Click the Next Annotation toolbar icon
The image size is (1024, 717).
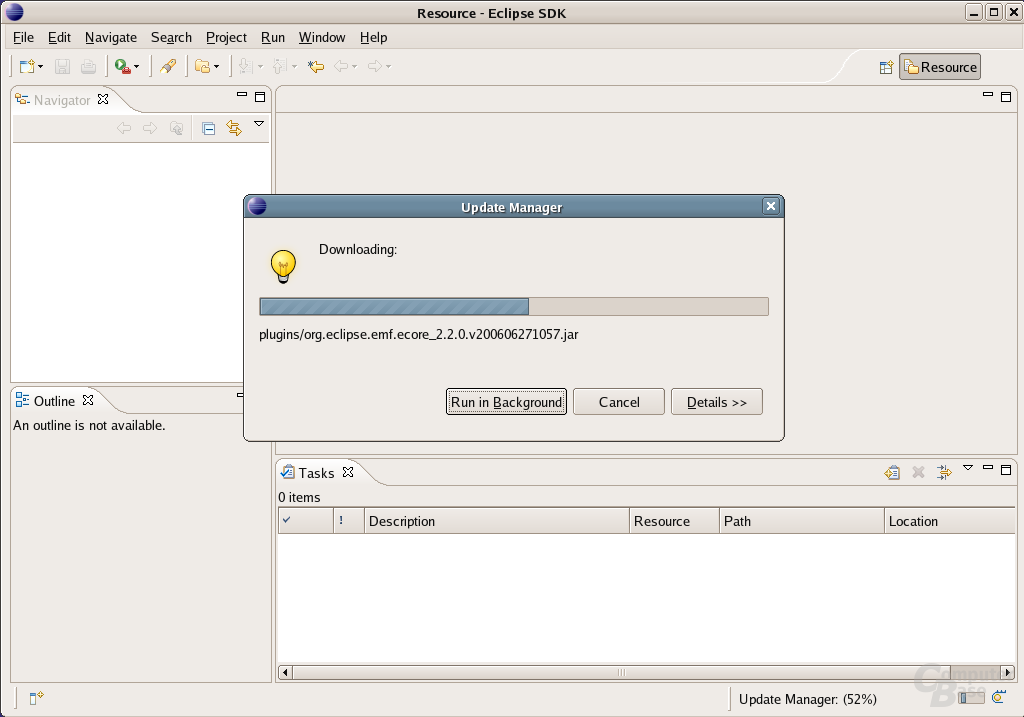click(x=246, y=67)
